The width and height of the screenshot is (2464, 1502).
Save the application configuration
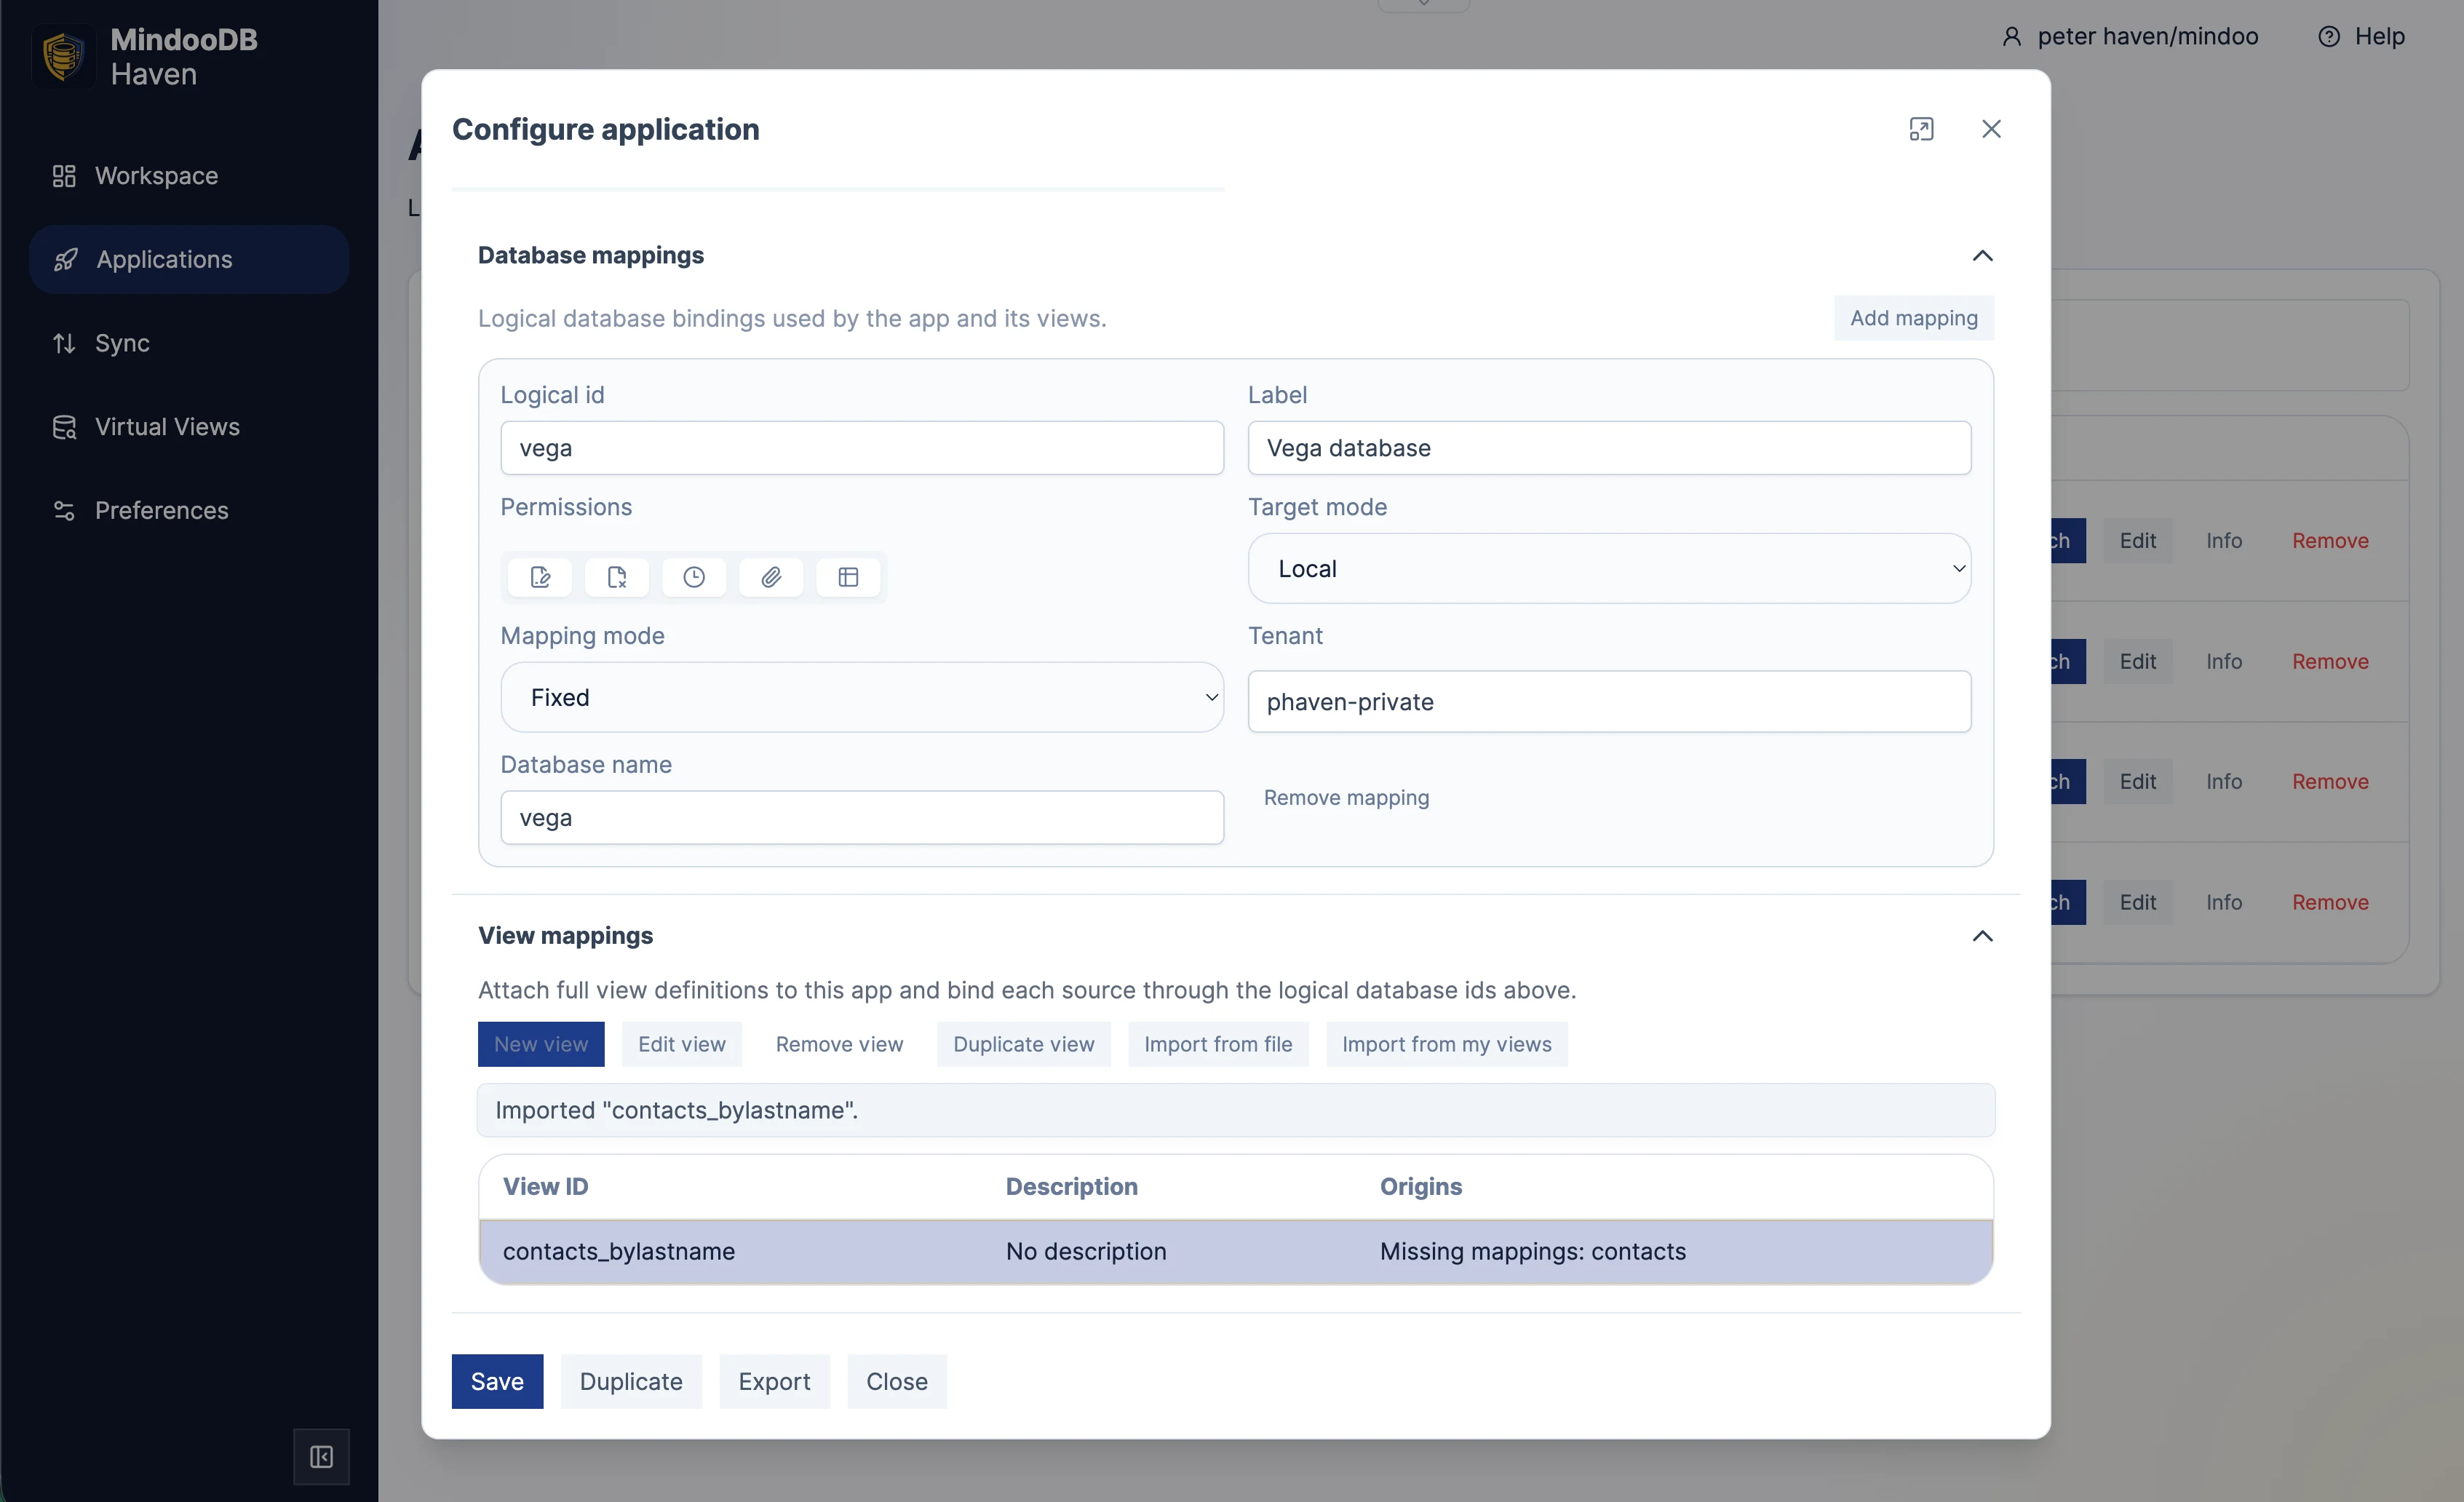497,1381
